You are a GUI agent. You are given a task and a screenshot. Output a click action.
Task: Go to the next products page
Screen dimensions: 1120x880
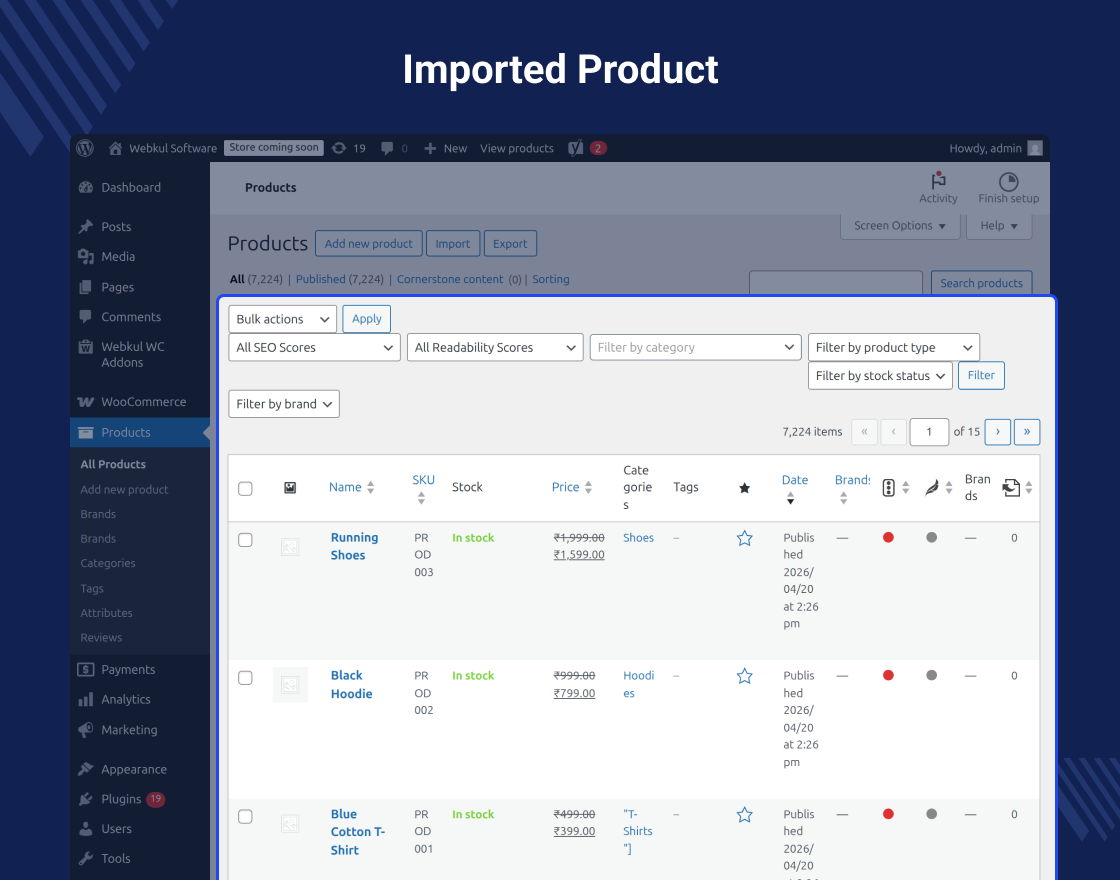coord(997,432)
